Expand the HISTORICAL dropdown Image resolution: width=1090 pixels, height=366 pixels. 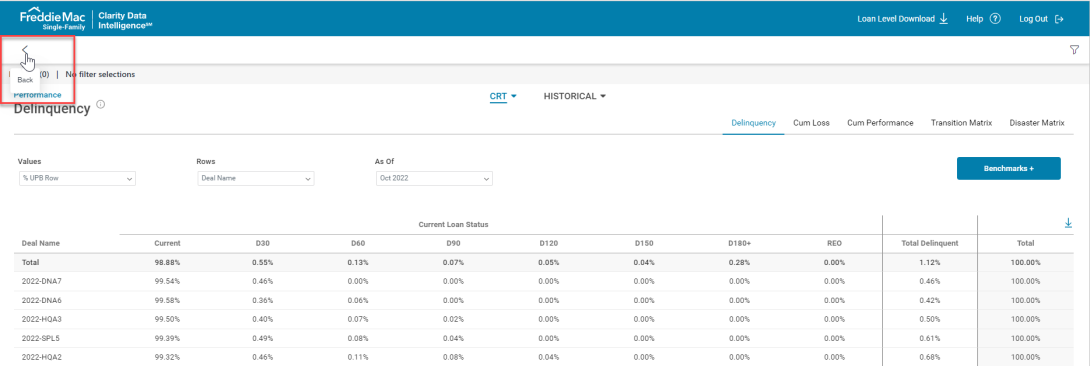click(575, 97)
